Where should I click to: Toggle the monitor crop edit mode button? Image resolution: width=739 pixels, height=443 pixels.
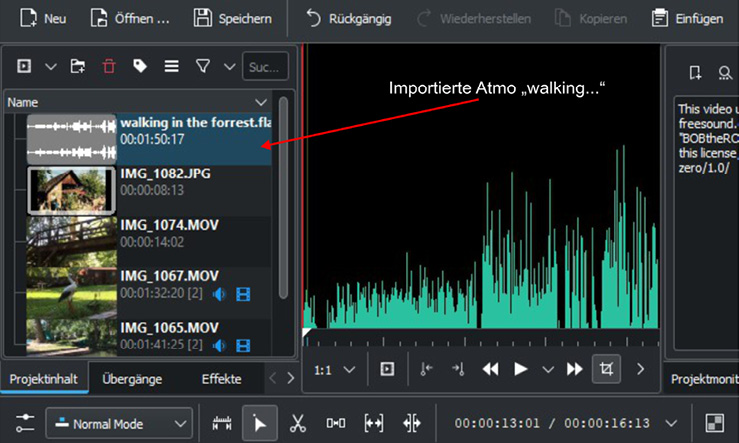[604, 369]
